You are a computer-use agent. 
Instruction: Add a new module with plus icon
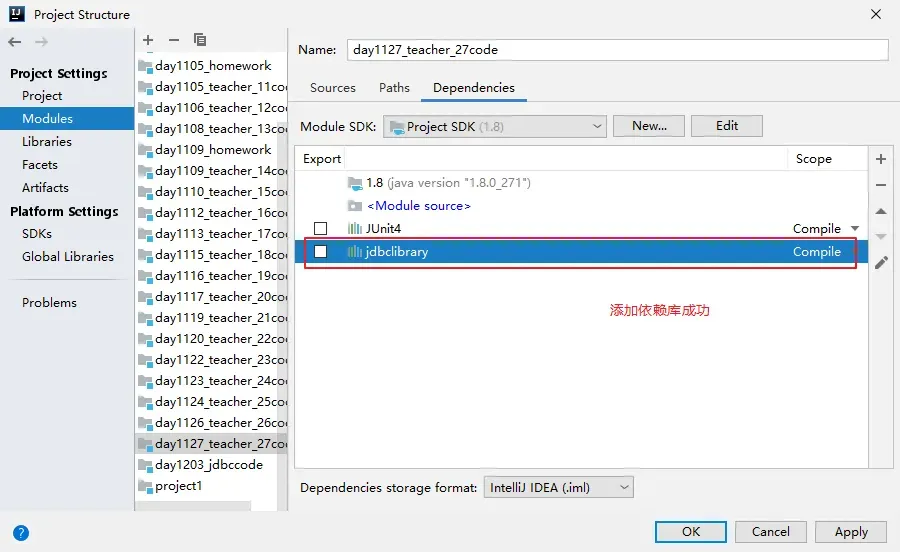point(148,40)
